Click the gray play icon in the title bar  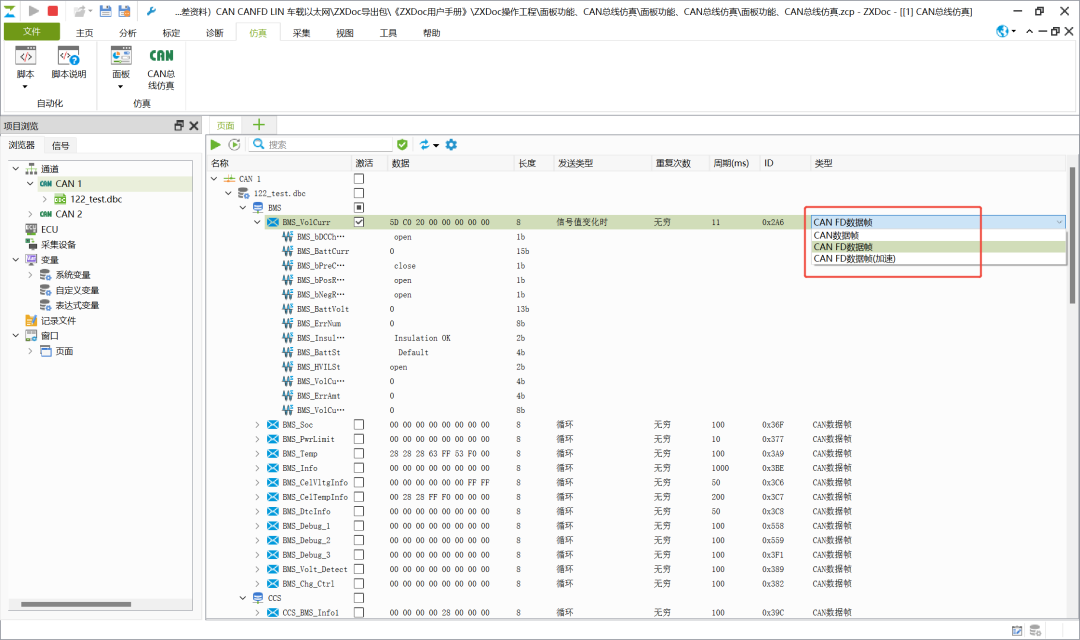pos(33,11)
